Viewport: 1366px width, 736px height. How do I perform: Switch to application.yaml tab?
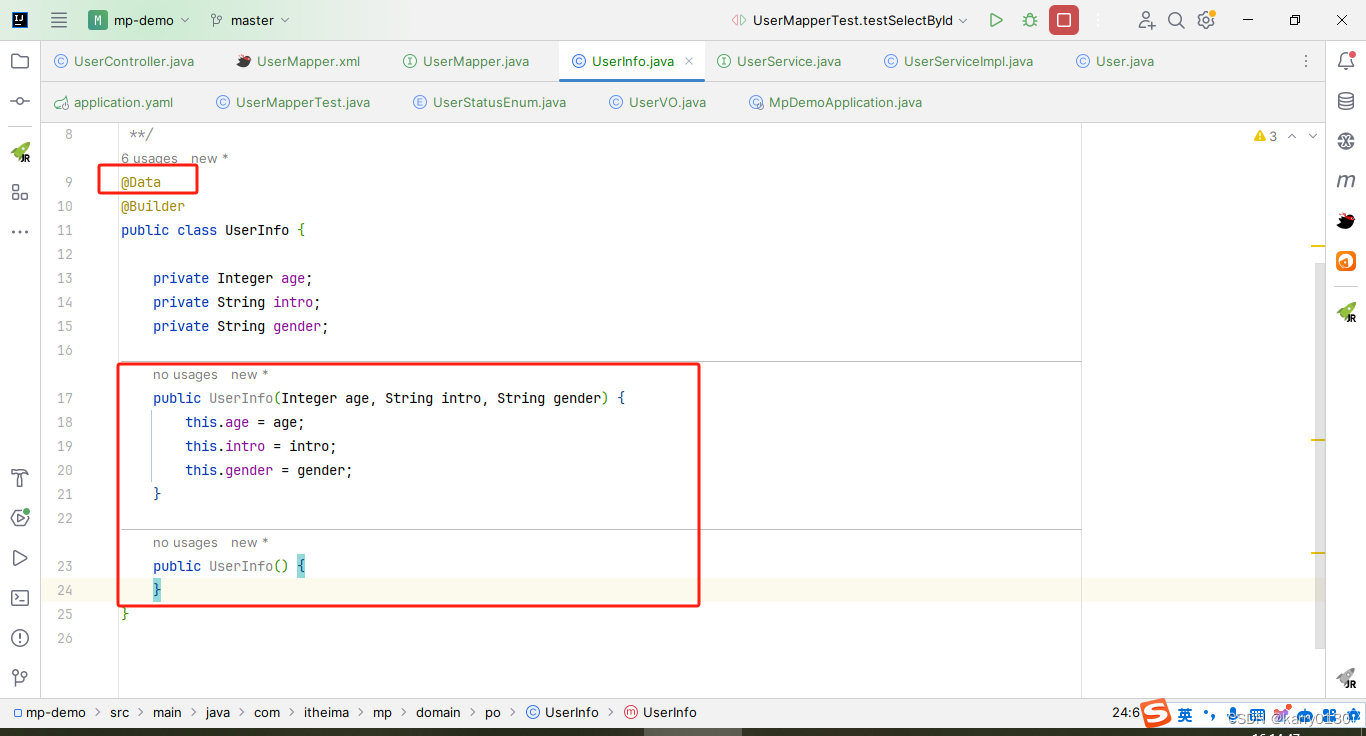(114, 102)
